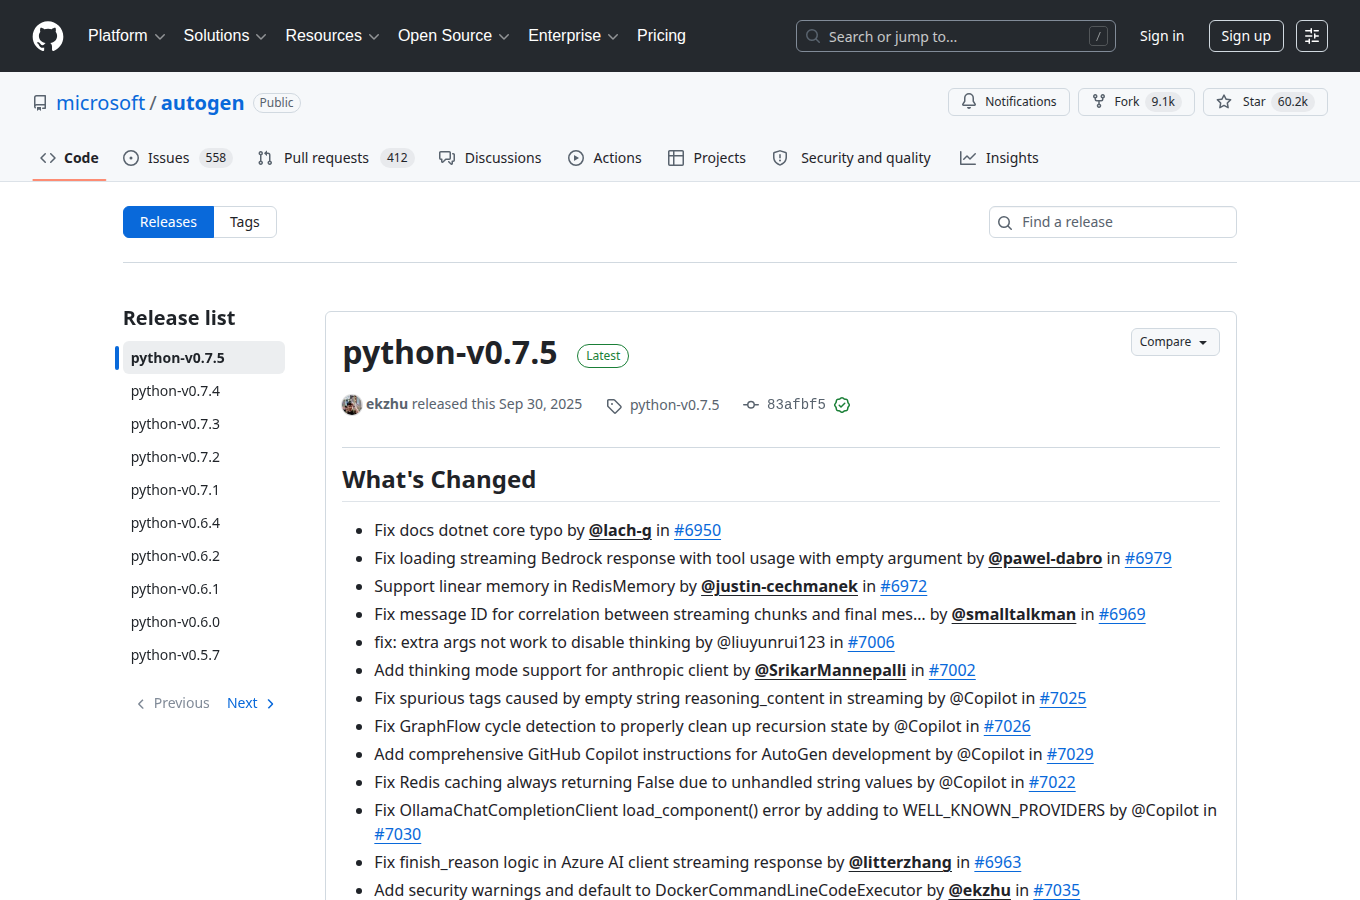The image size is (1360, 900).
Task: Star the autogen repository
Action: (1265, 102)
